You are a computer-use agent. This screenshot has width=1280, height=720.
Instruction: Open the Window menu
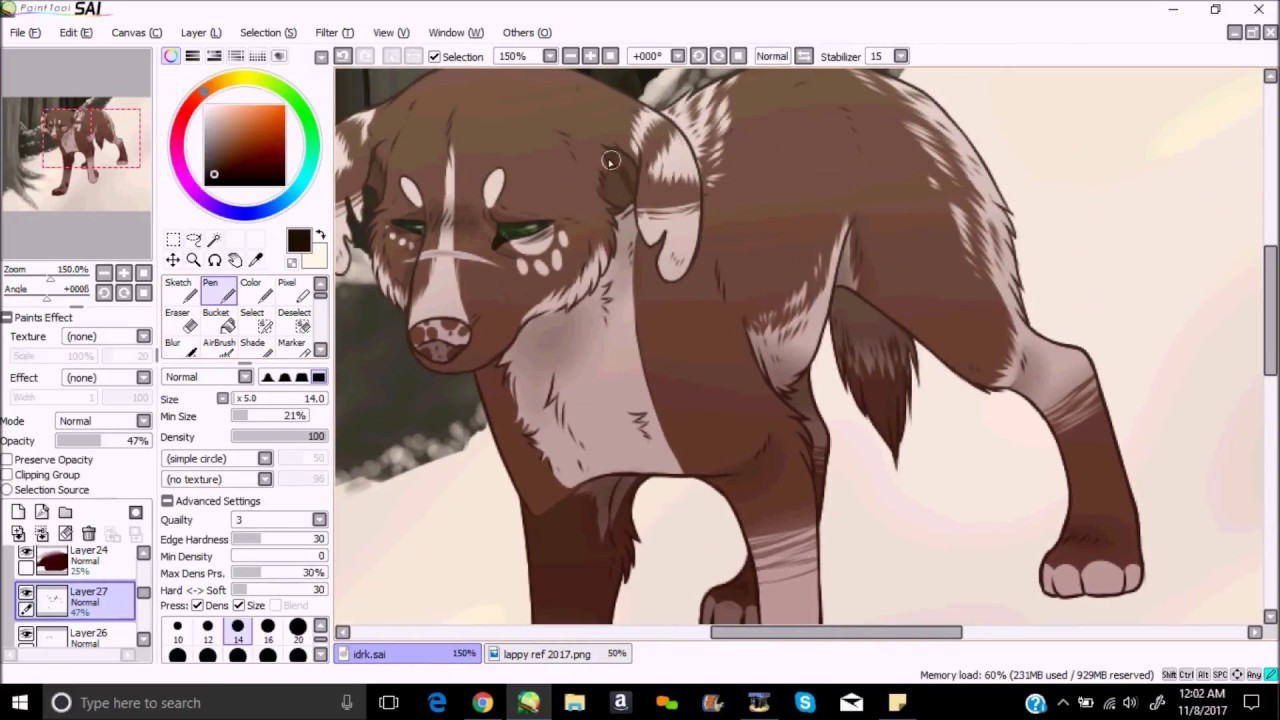click(456, 32)
